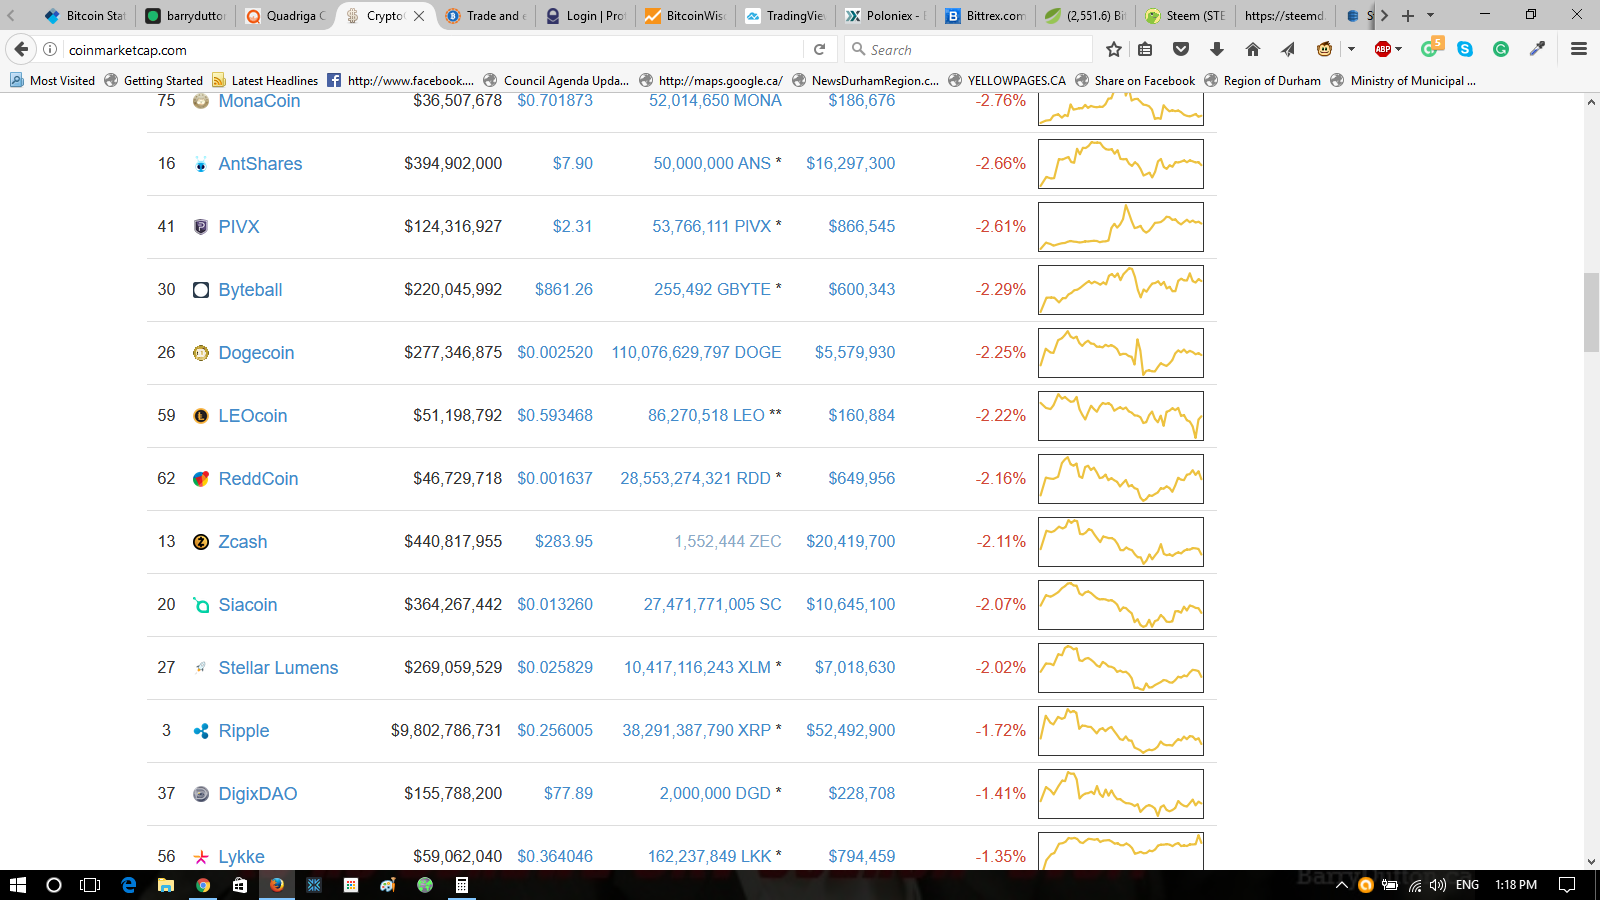
Task: Click the Zcash coin logo
Action: [x=201, y=542]
